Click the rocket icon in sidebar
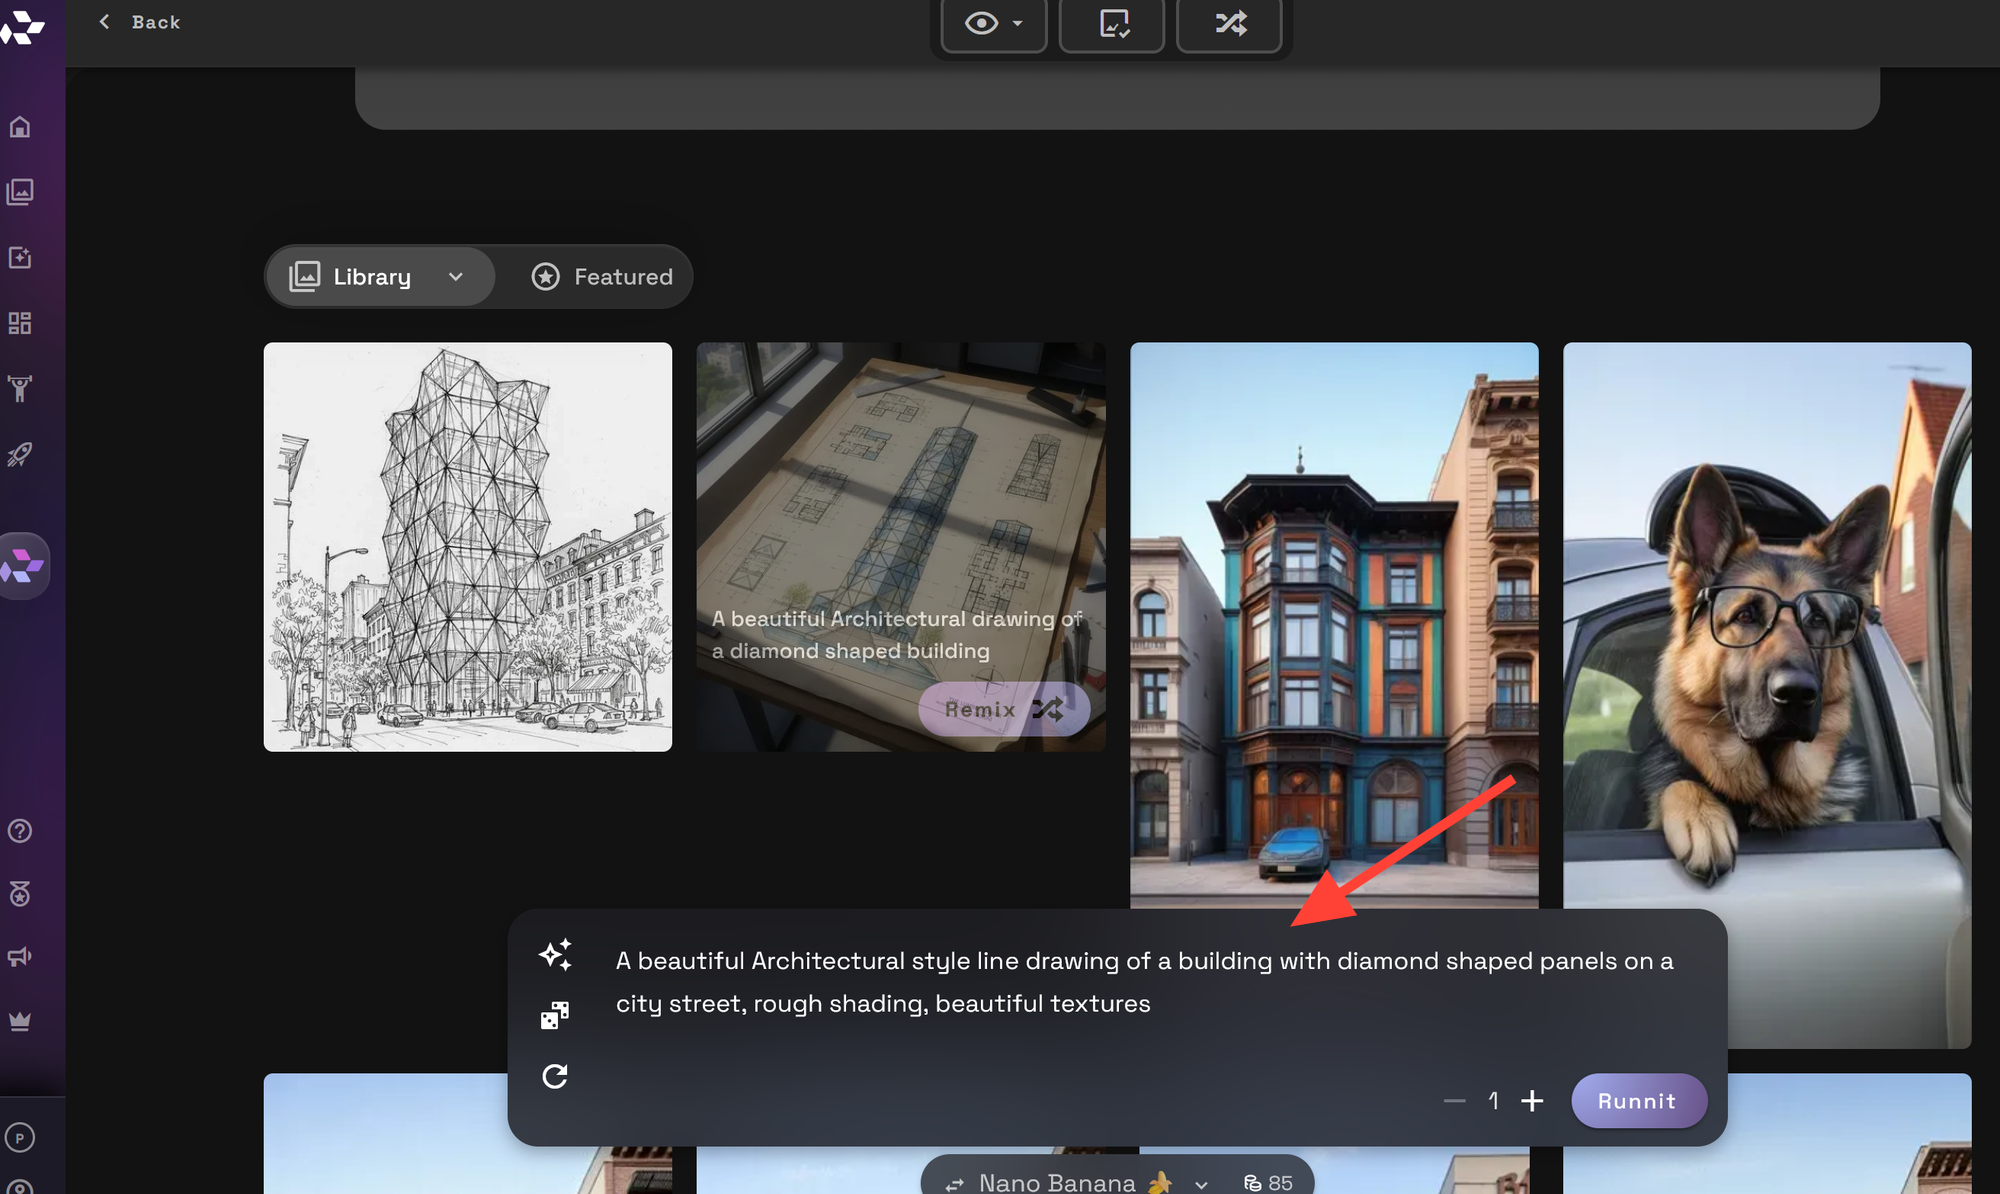 pyautogui.click(x=20, y=454)
